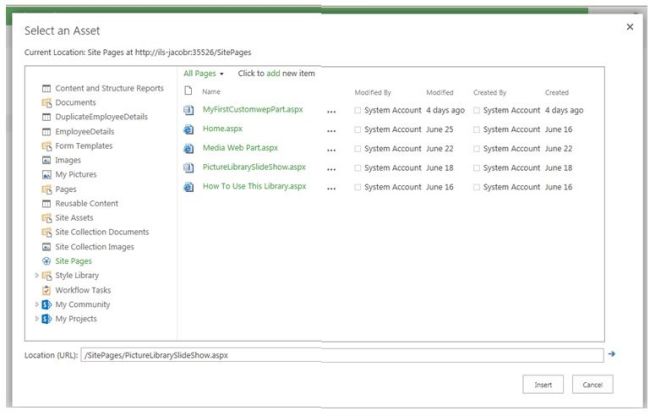Select the PictureLibrarySlideShow.aspx link
650x416 pixels.
pos(254,167)
